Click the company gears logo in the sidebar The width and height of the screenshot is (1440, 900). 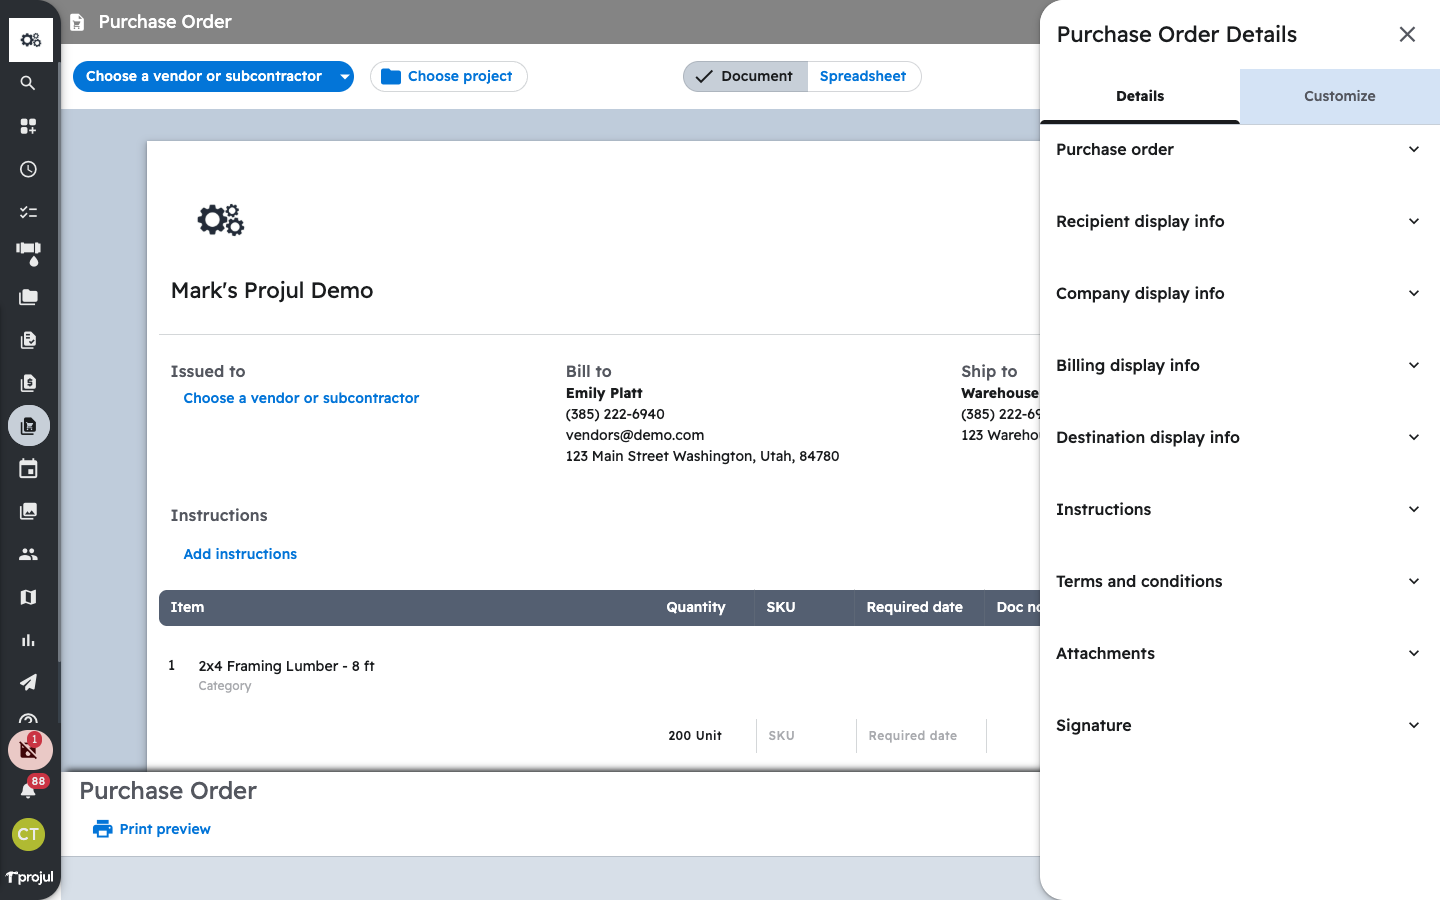point(30,40)
